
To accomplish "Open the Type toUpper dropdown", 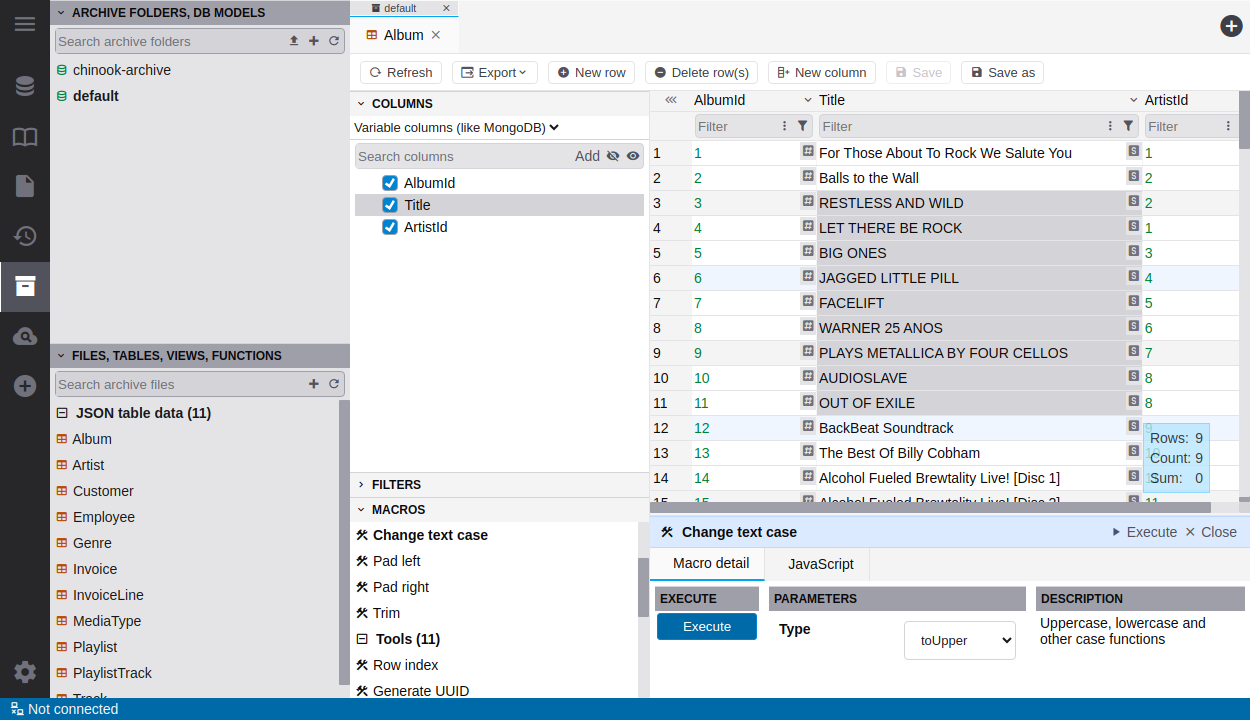I will click(x=959, y=640).
